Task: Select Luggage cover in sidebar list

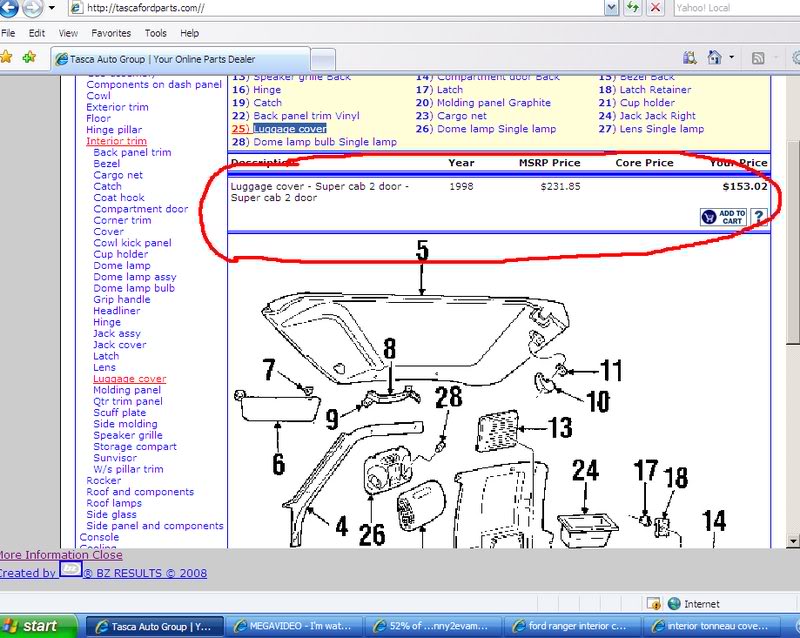Action: (x=130, y=379)
